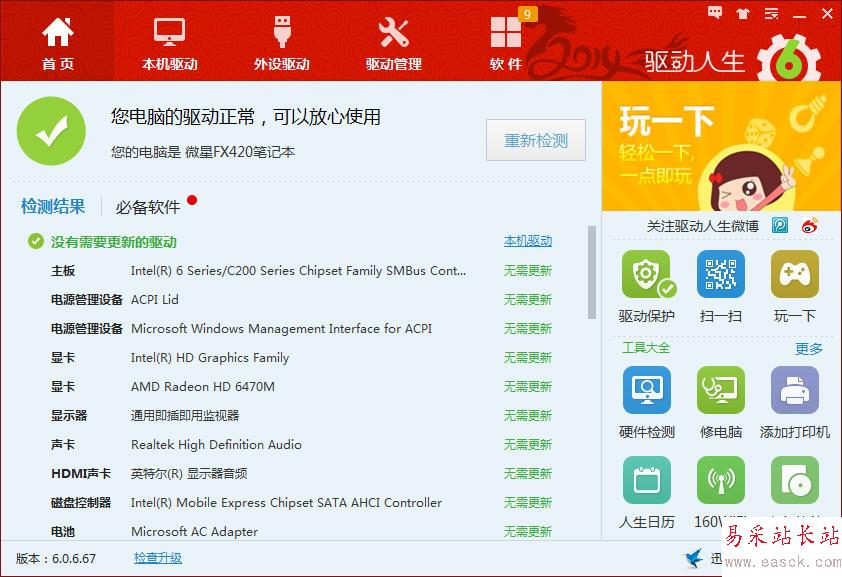842x577 pixels.
Task: Click version text 6.0.6.67
Action: click(74, 559)
